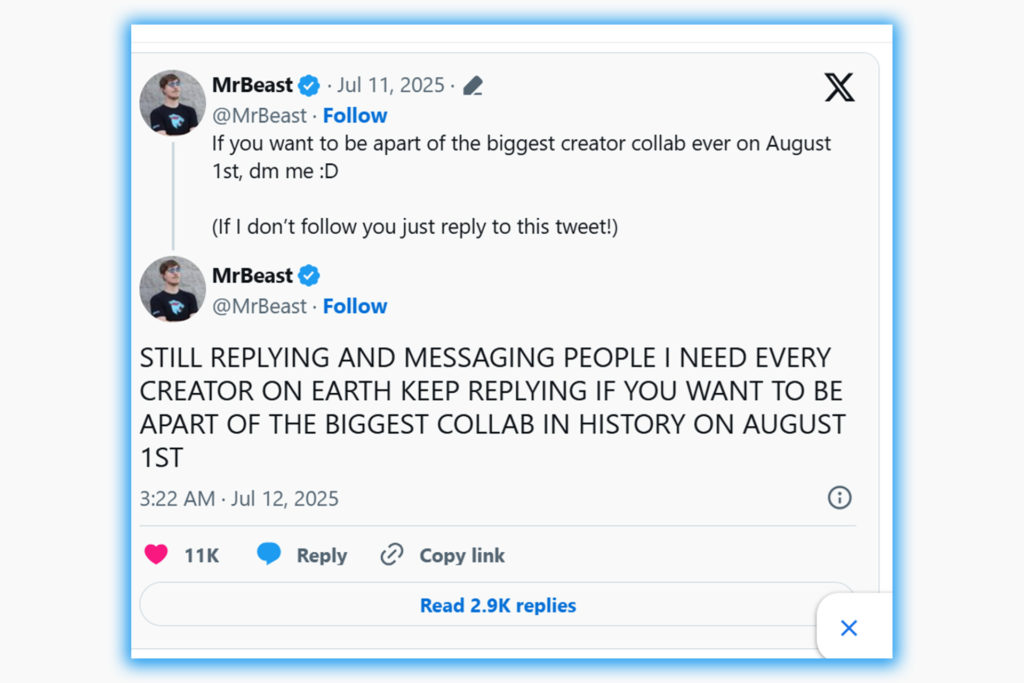Click the @MrBeast handle in the lower tweet
Viewport: 1024px width, 683px height.
[x=259, y=306]
